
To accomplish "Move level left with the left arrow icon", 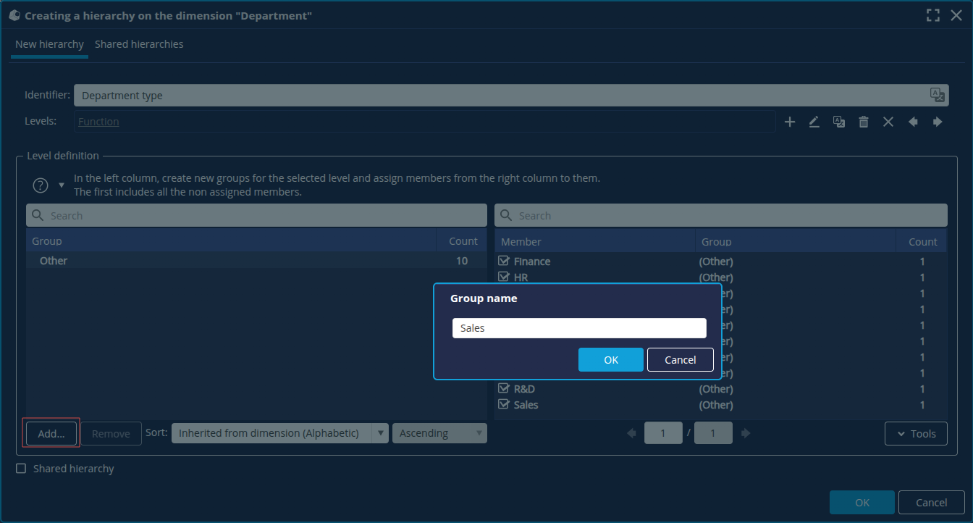I will tap(913, 122).
